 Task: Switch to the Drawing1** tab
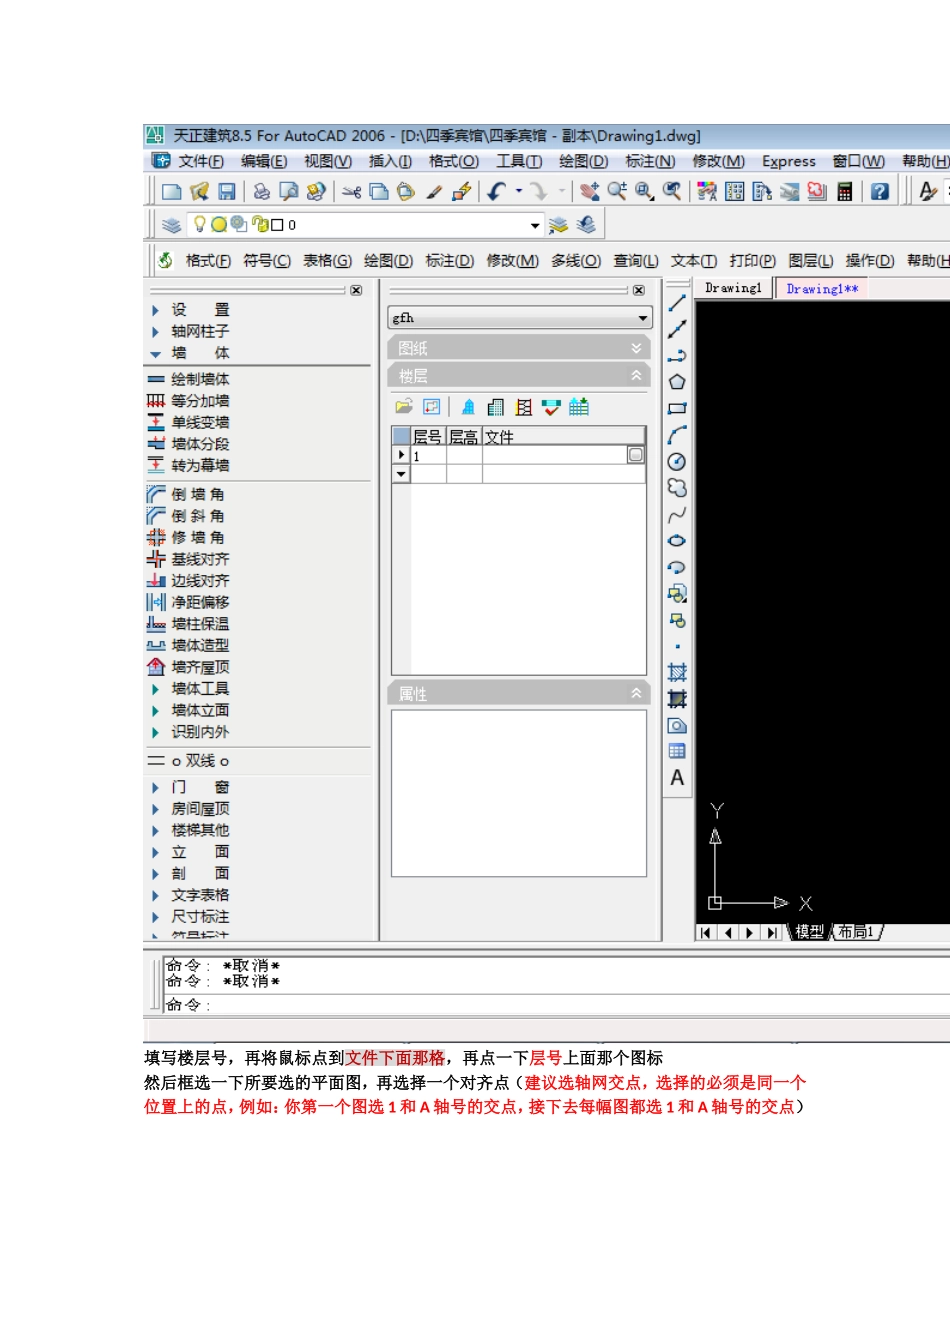tap(822, 288)
